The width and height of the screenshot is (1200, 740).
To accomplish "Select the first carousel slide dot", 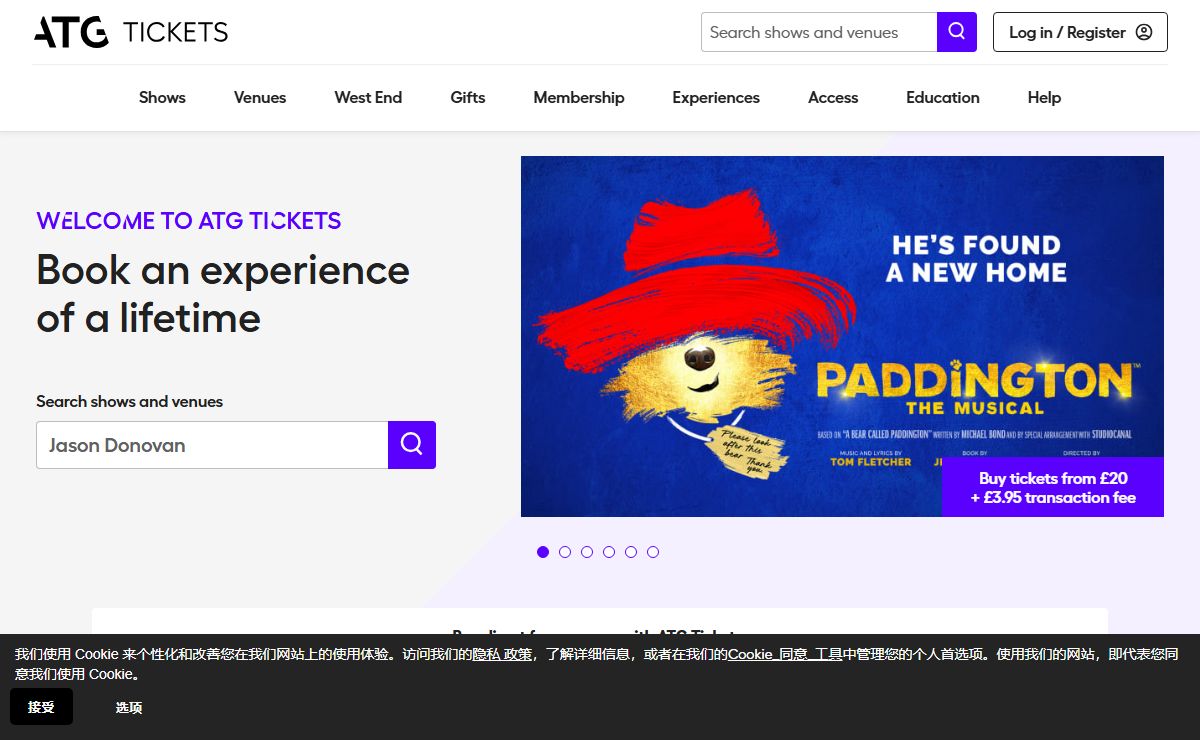I will (x=543, y=552).
